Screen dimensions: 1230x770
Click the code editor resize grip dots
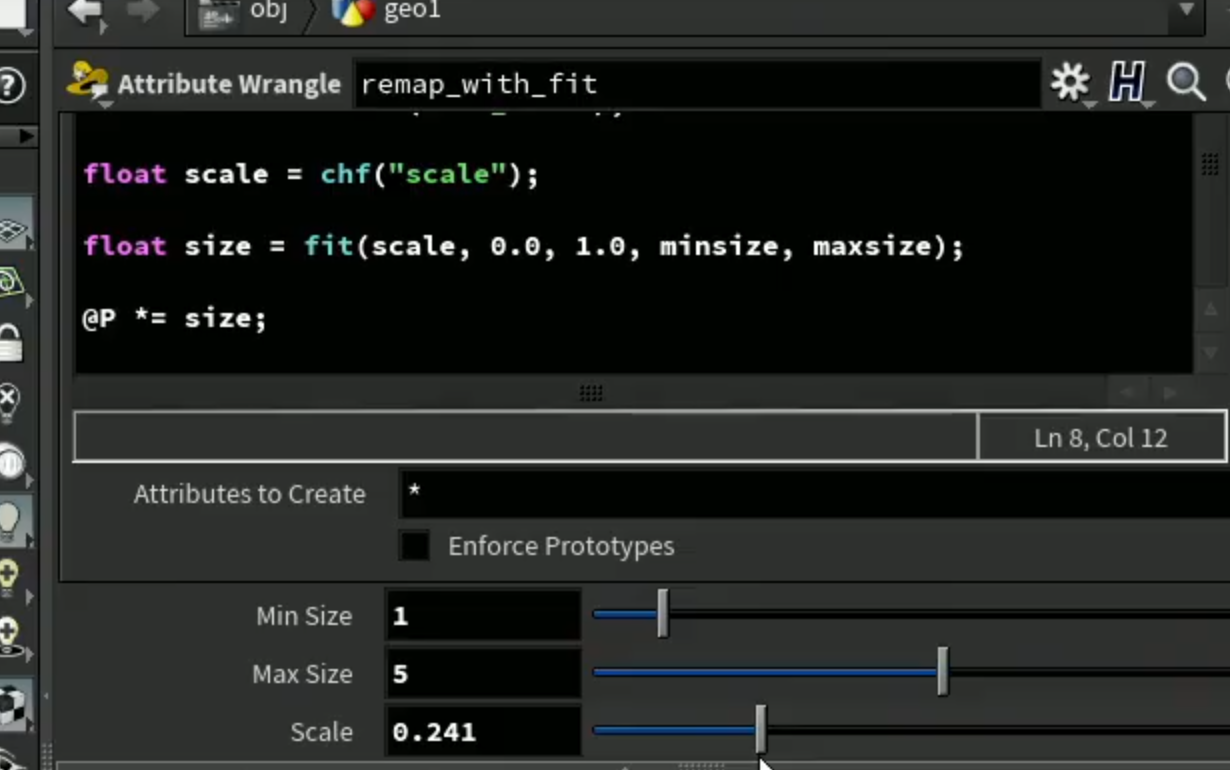[x=591, y=393]
